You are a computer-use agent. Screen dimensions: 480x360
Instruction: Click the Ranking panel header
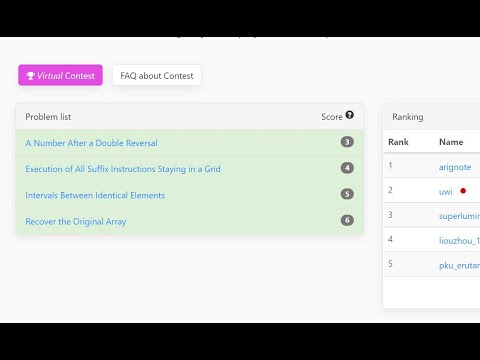pyautogui.click(x=408, y=117)
